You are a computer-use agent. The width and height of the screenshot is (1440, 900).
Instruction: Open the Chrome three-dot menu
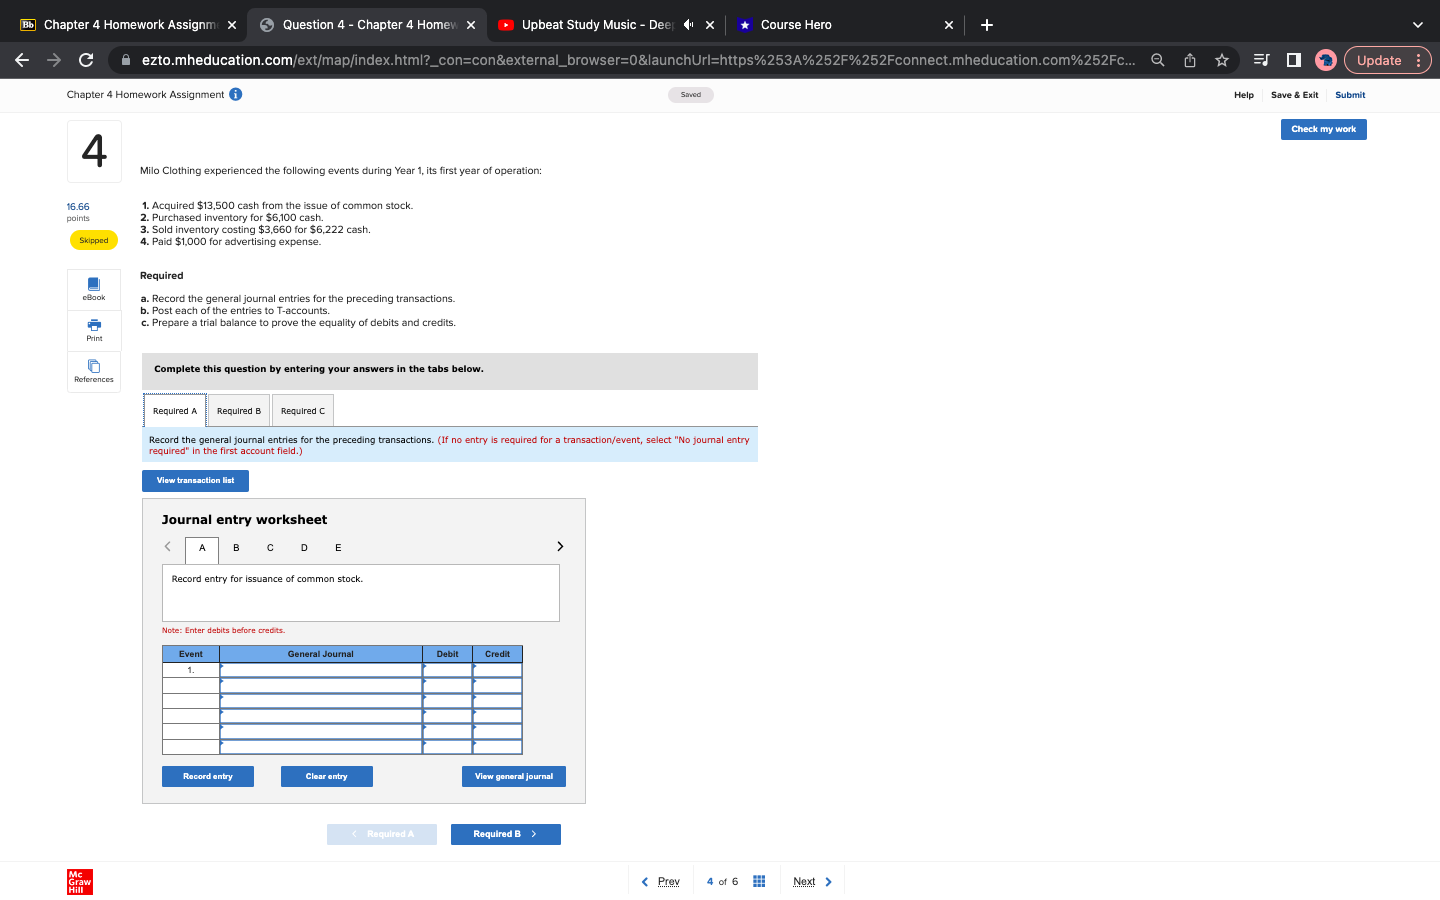[x=1418, y=60]
